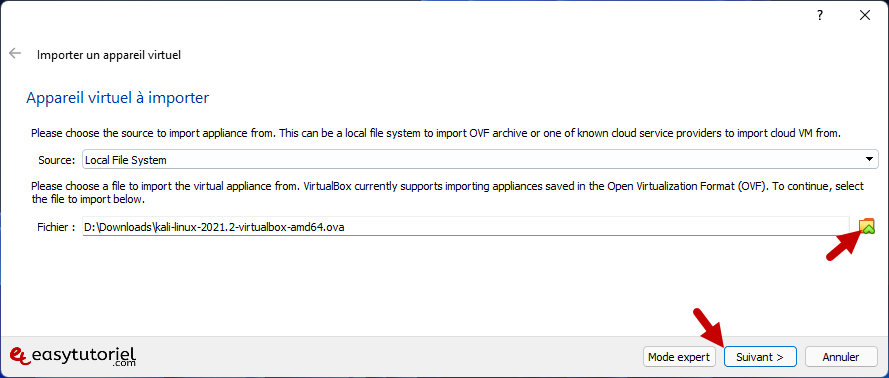
Task: Continue with the Suivant button
Action: coord(760,357)
